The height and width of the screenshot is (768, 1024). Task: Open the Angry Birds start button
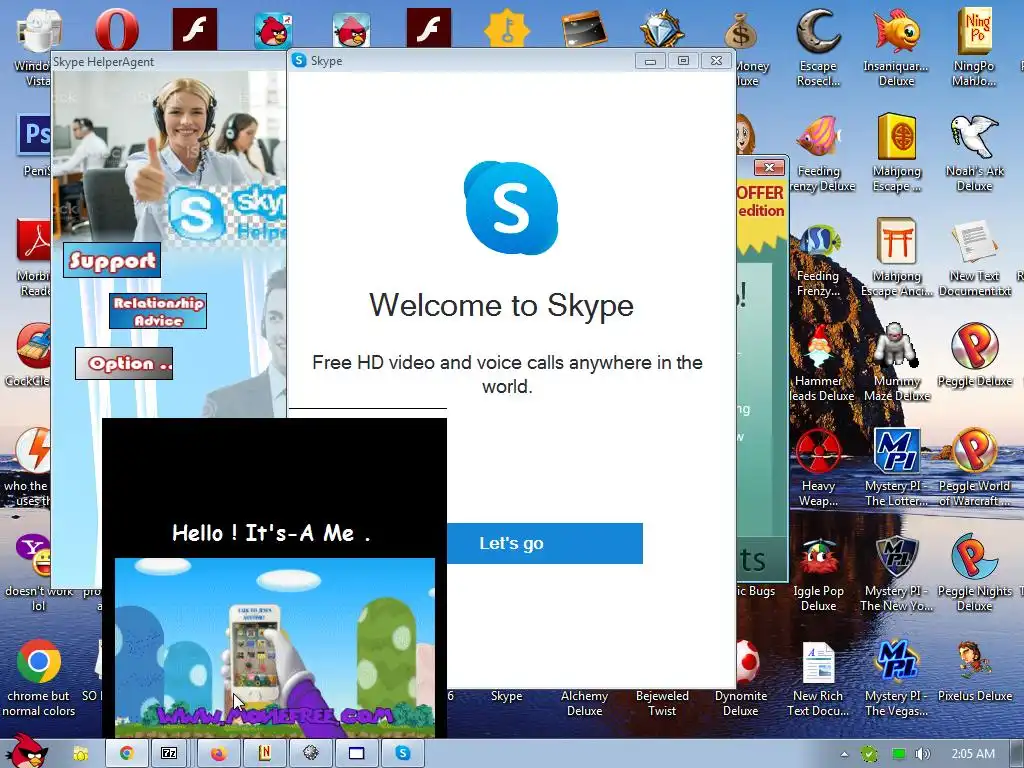pos(25,752)
